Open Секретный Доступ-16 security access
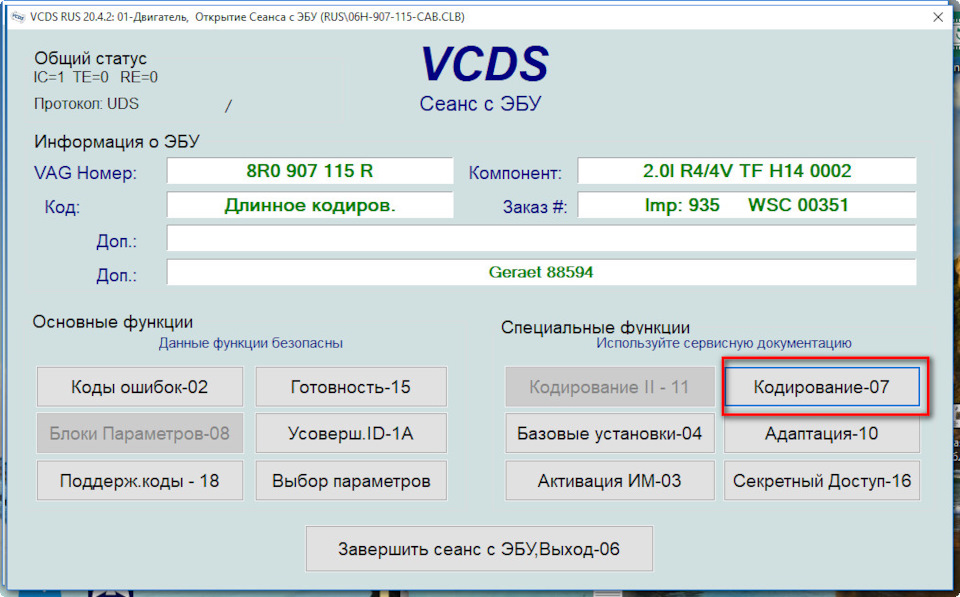The height and width of the screenshot is (597, 960). [x=822, y=480]
